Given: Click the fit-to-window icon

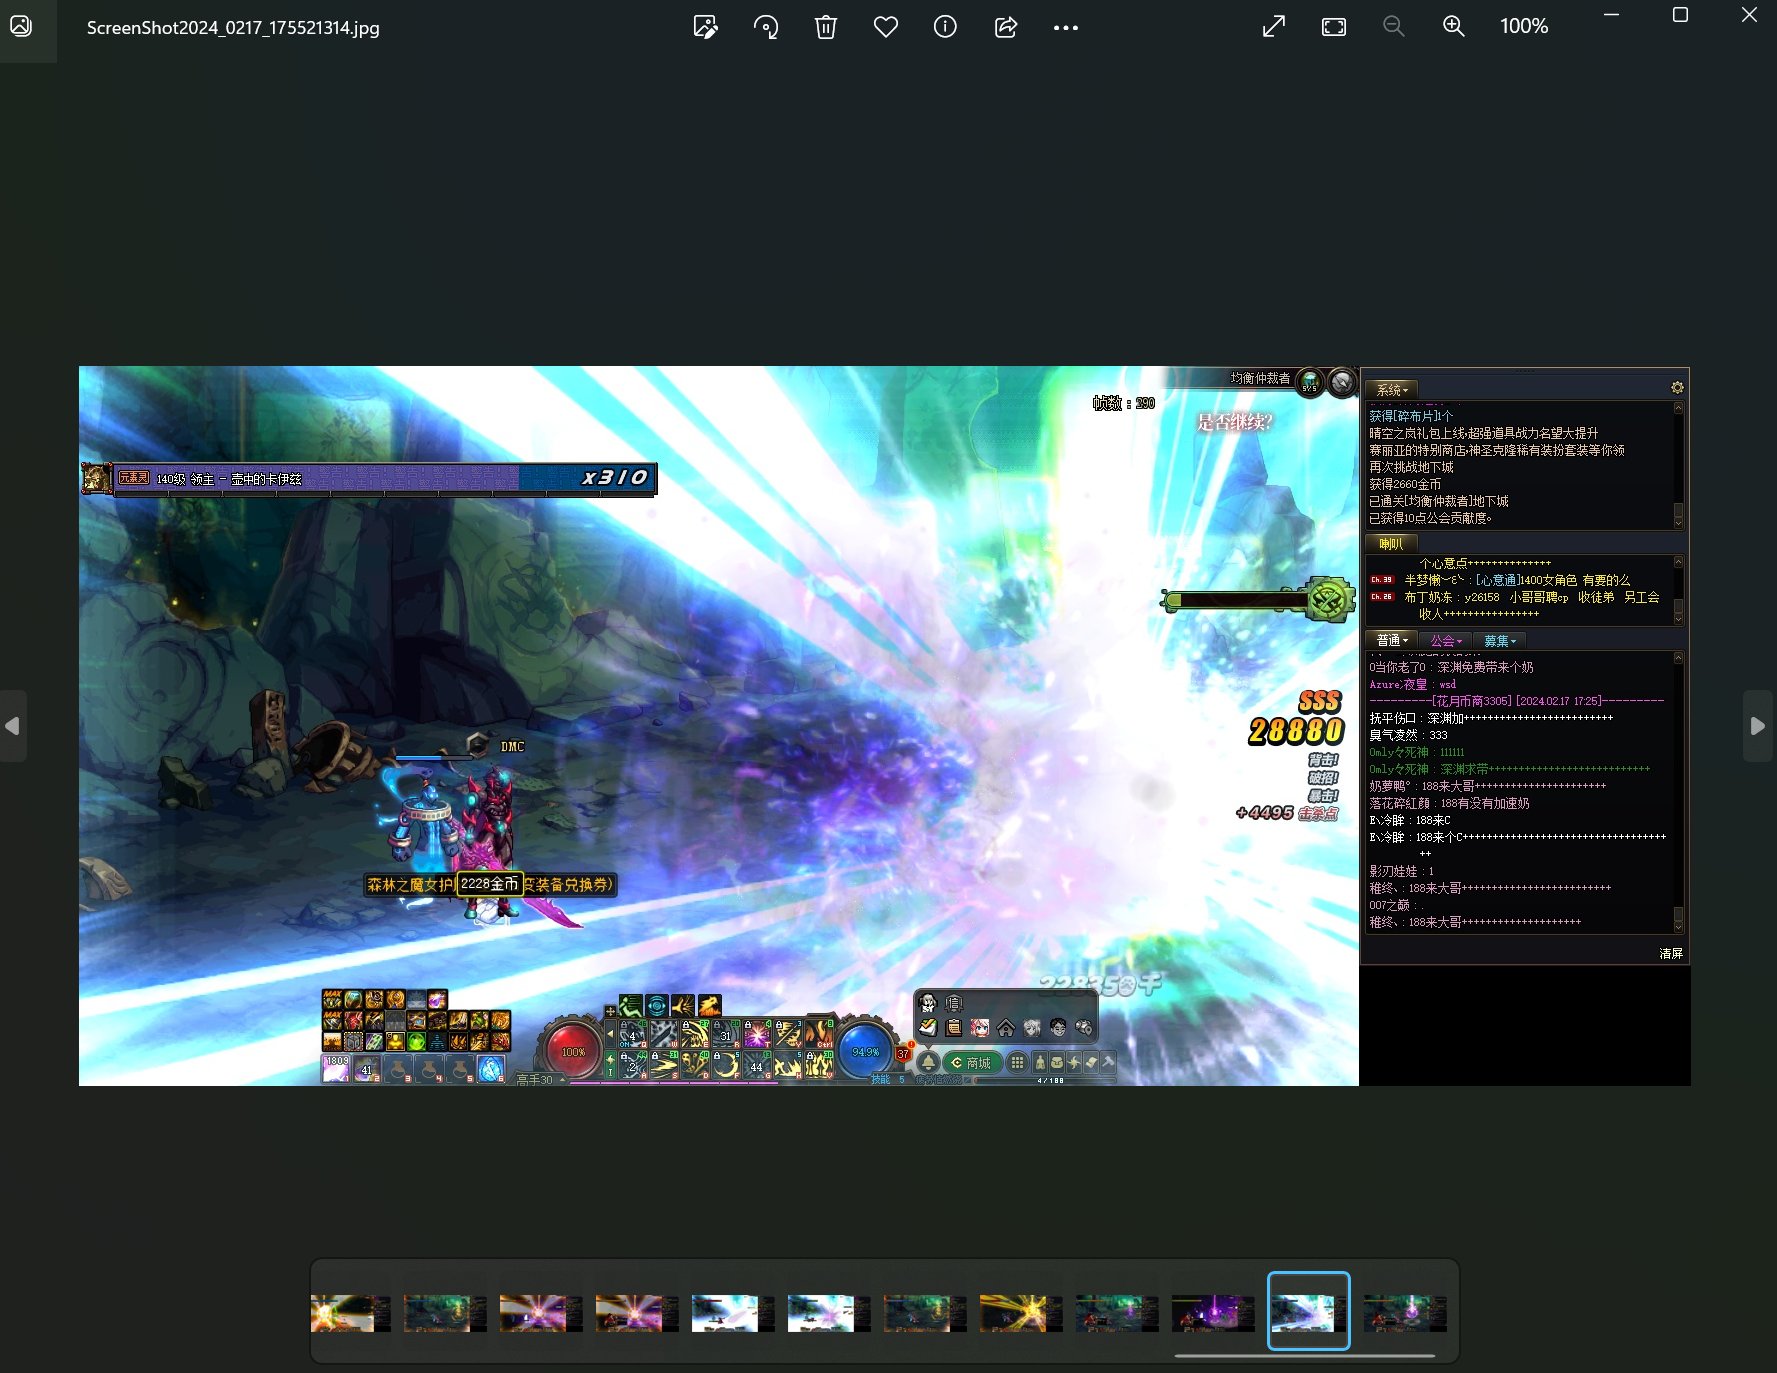Looking at the screenshot, I should (1334, 27).
